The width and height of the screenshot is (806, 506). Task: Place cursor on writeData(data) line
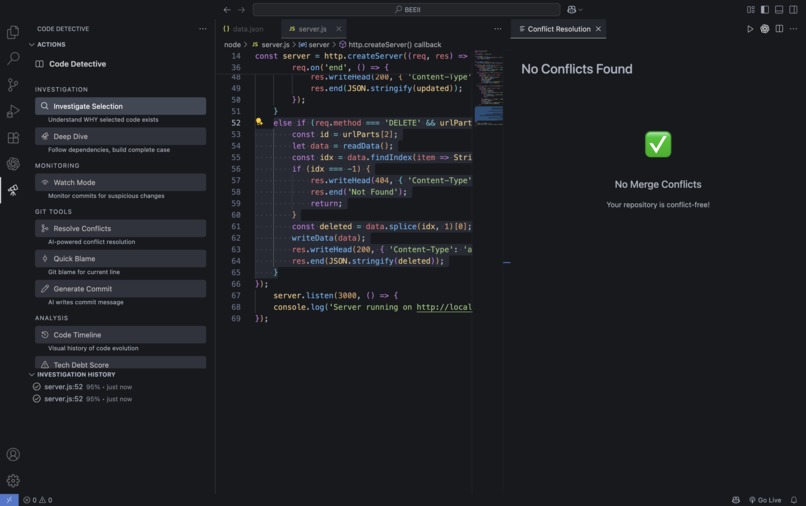coord(328,238)
